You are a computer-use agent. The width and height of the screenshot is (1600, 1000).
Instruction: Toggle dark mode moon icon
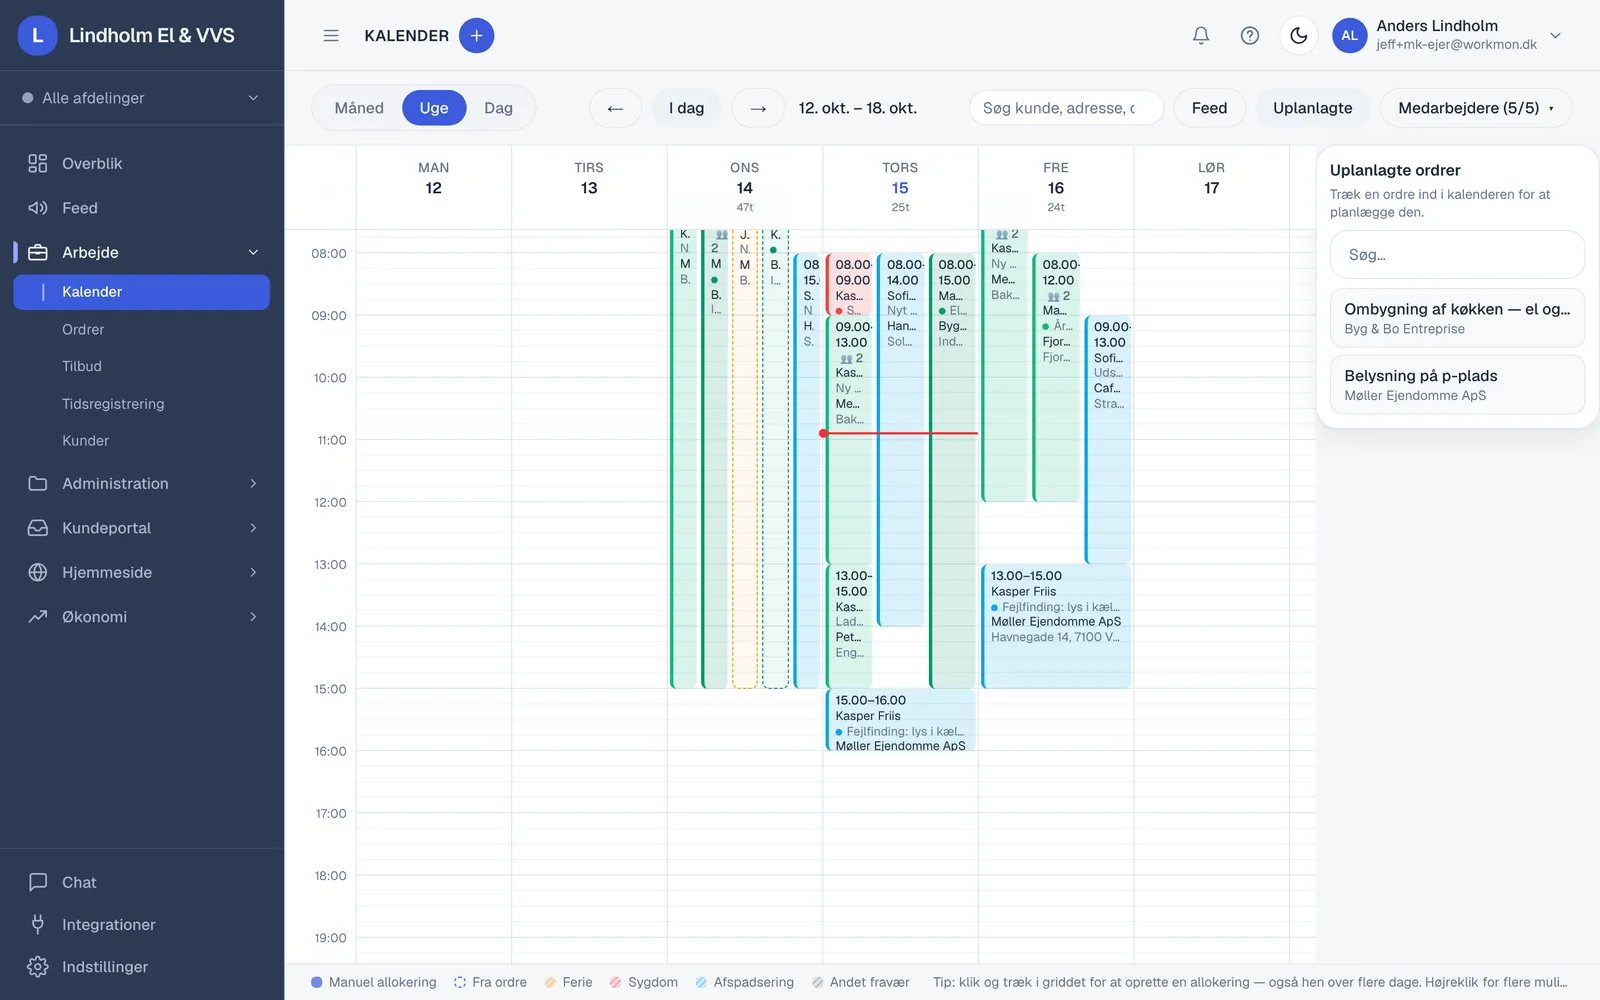[1299, 36]
